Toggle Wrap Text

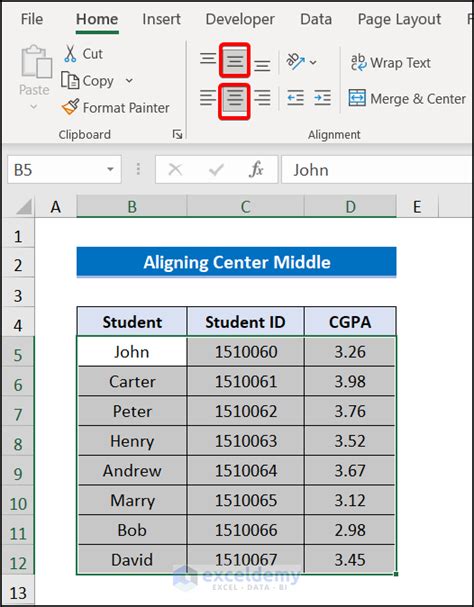point(391,62)
